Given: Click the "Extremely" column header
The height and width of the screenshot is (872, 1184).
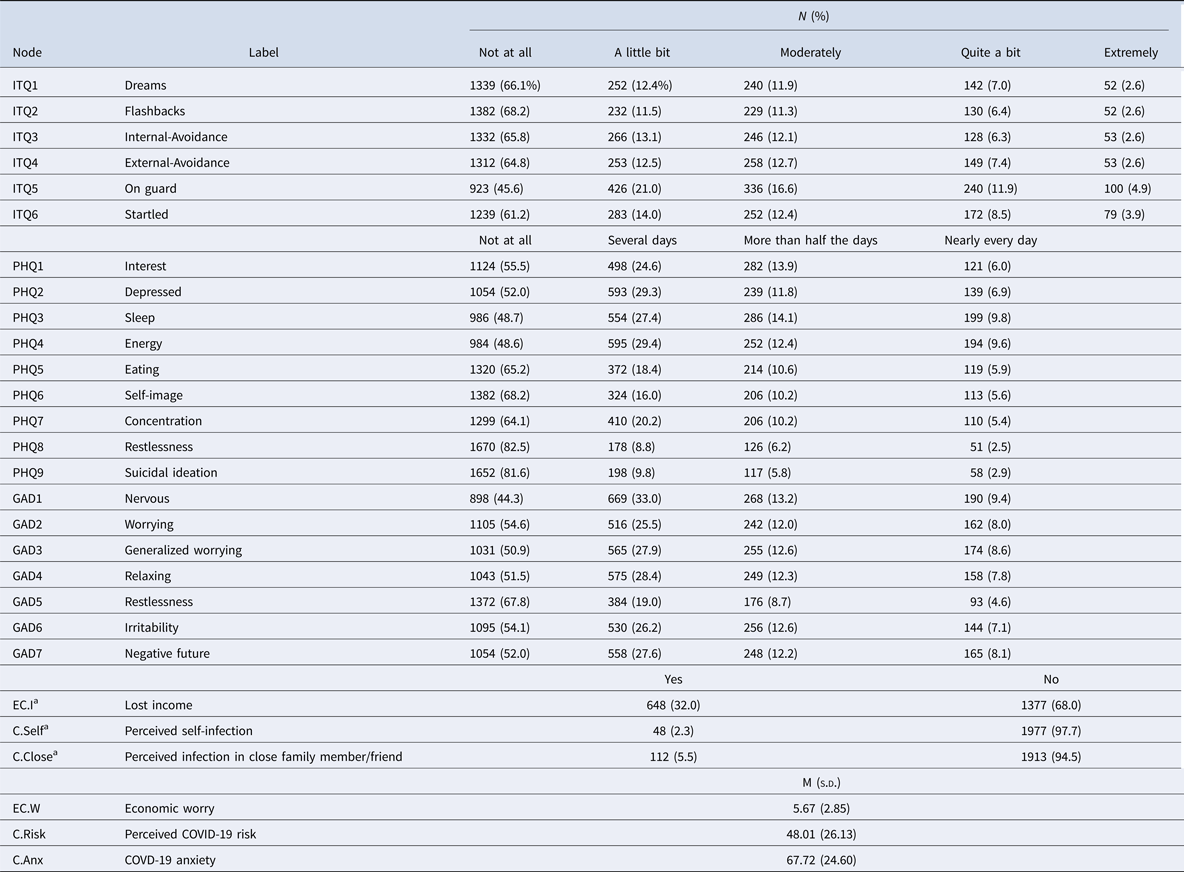Looking at the screenshot, I should pyautogui.click(x=1131, y=53).
